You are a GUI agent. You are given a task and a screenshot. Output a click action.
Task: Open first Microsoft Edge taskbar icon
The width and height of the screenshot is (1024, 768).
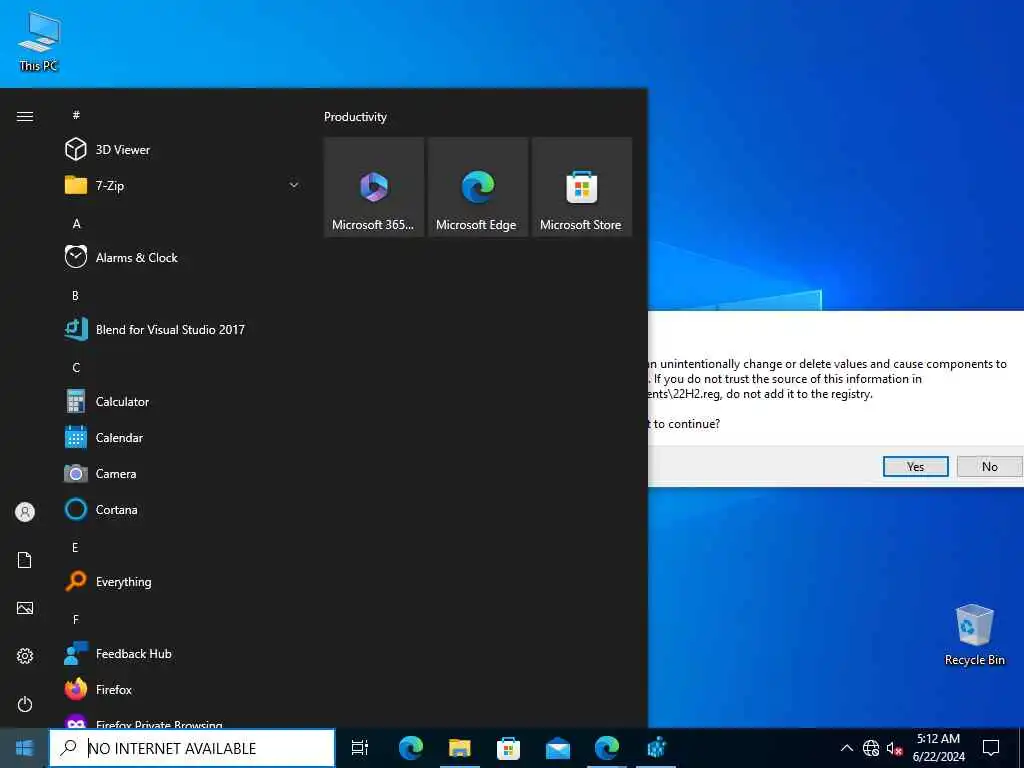[411, 748]
